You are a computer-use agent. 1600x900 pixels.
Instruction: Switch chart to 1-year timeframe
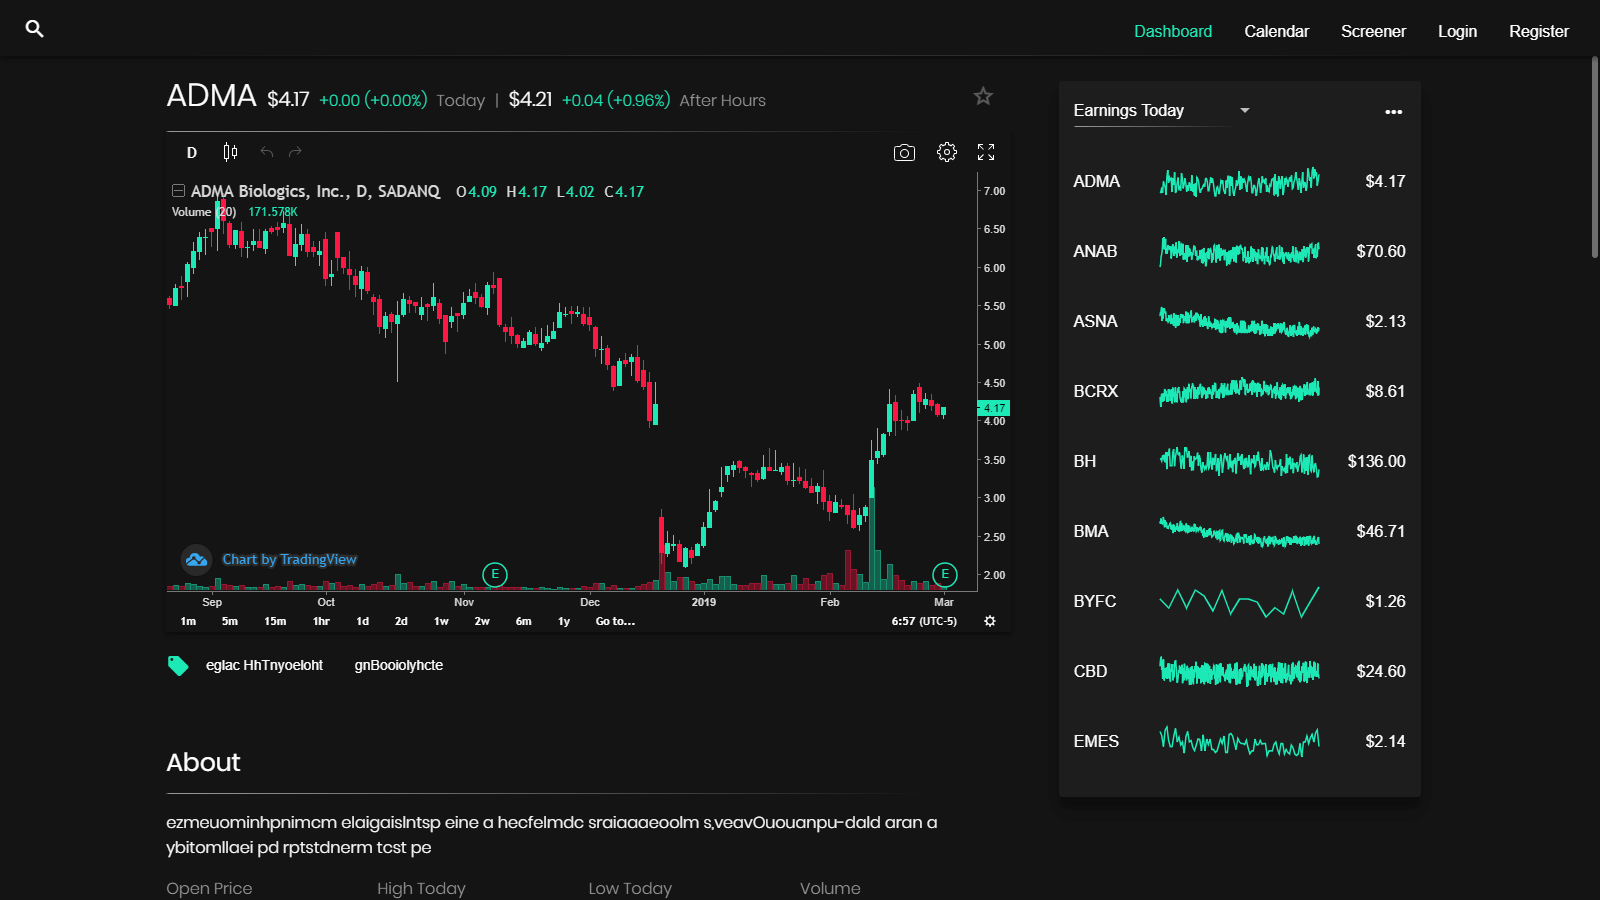(x=562, y=621)
